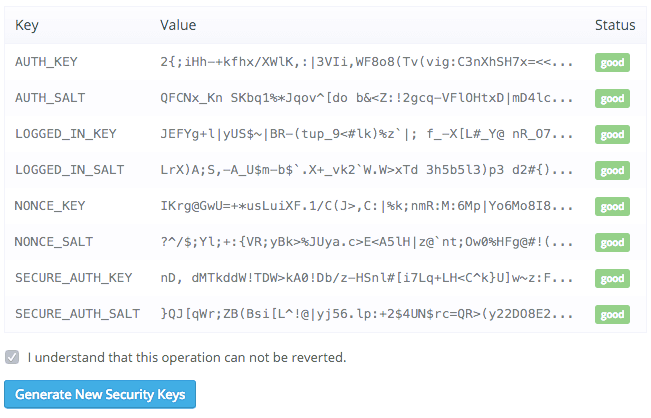
Task: Click the SECURE_AUTH_SALT good status badge
Action: click(612, 315)
